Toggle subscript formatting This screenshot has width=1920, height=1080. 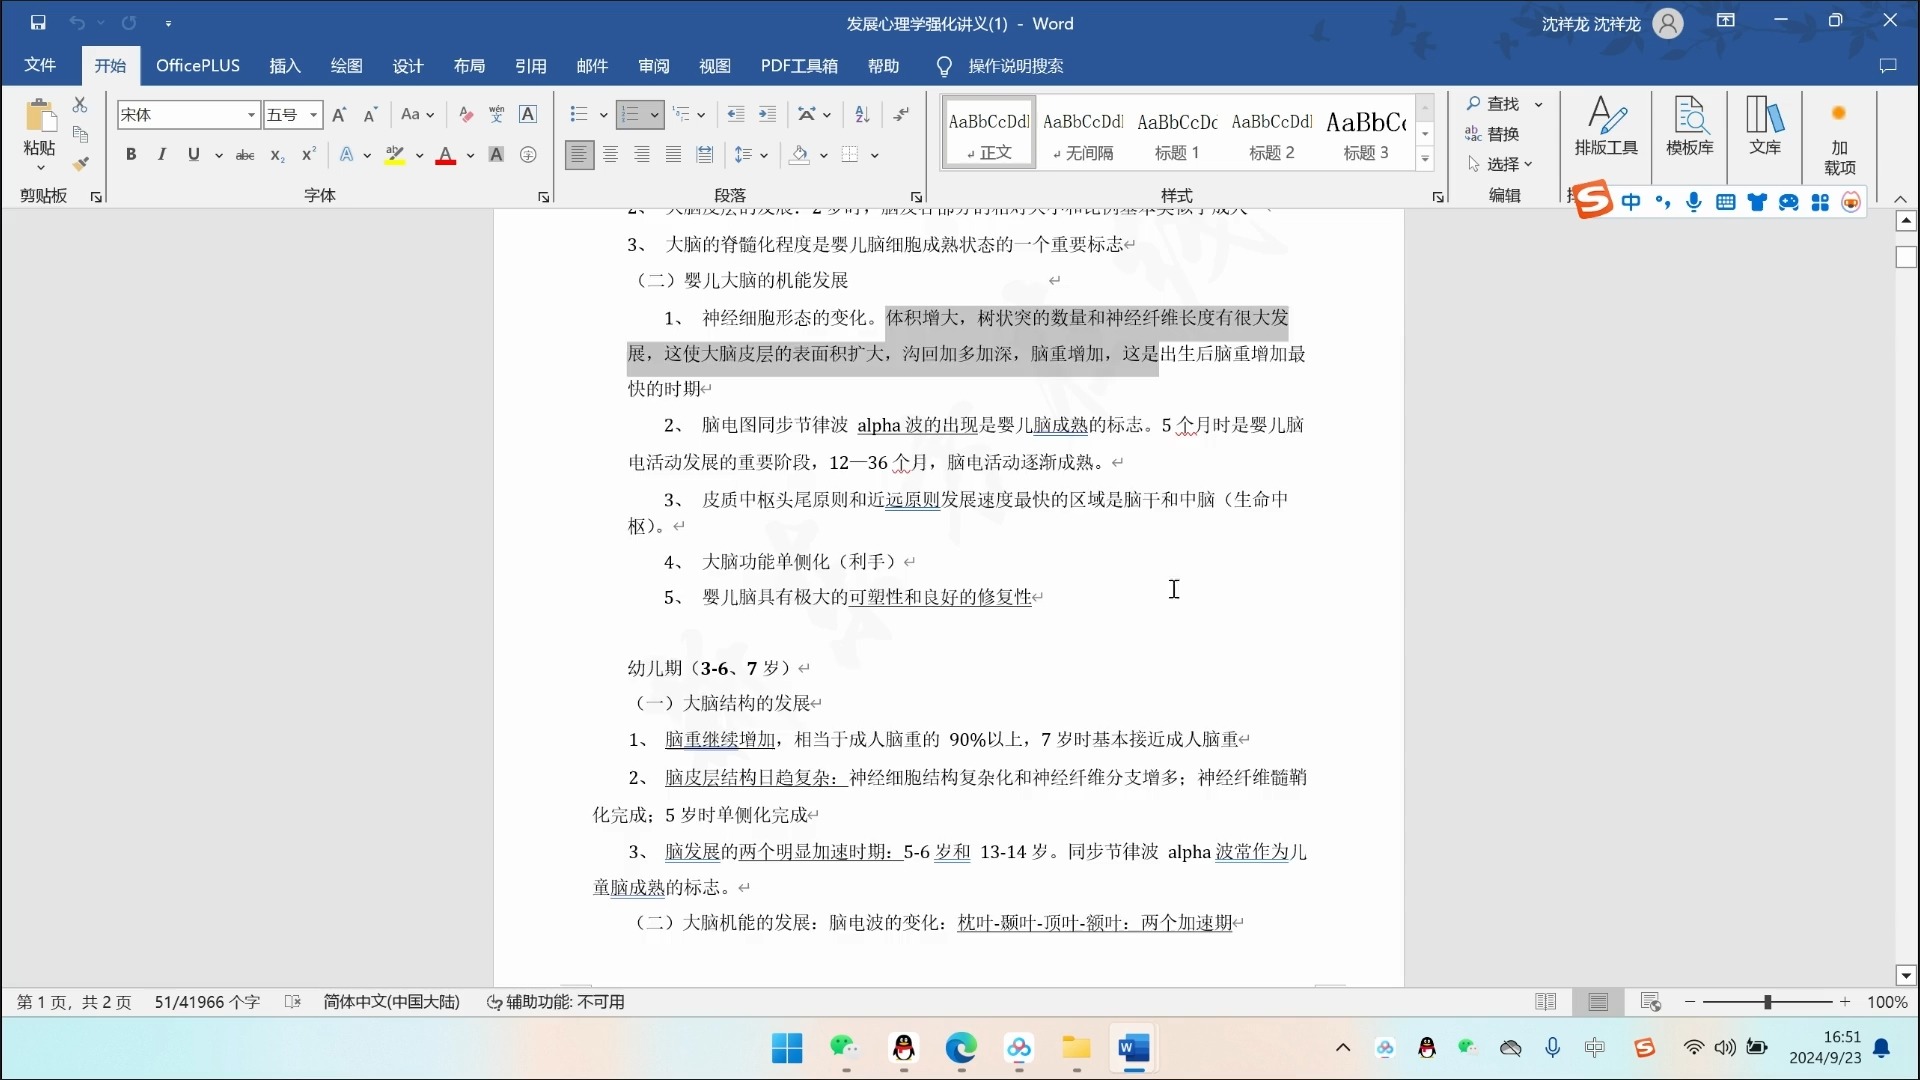pos(277,154)
